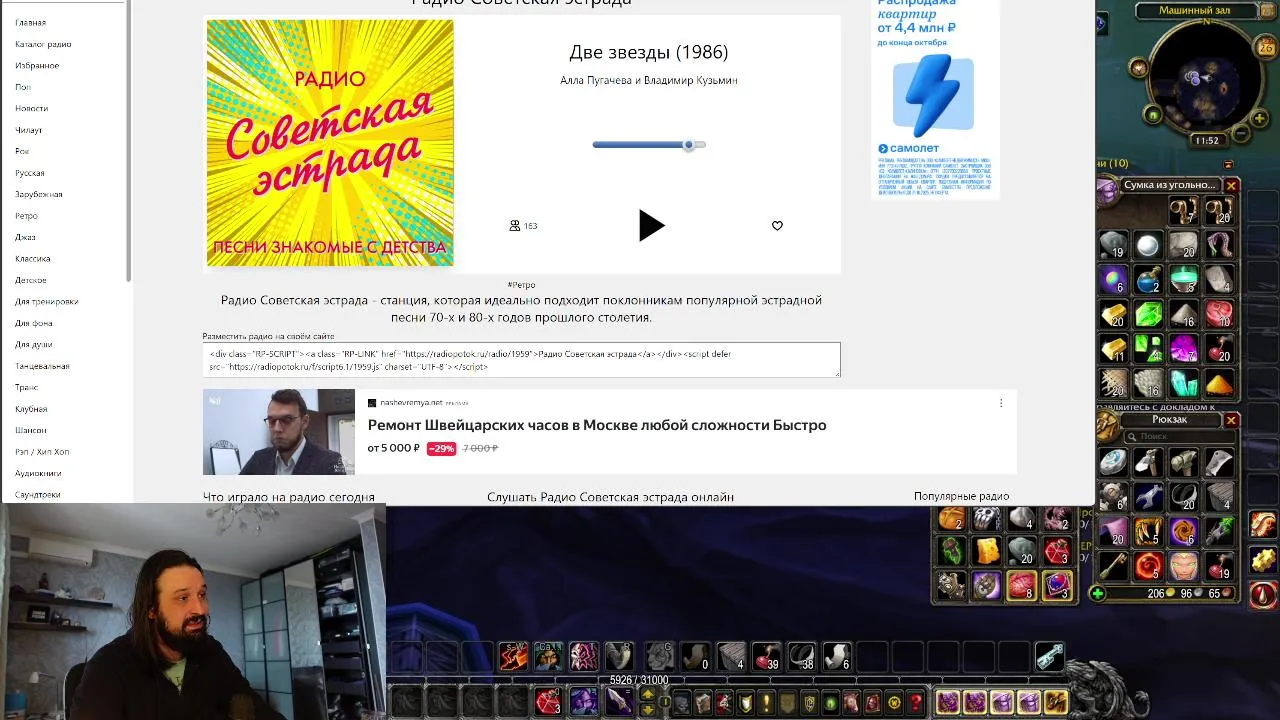Viewport: 1280px width, 720px height.
Task: Open the Джаз genre link
Action: (25, 237)
